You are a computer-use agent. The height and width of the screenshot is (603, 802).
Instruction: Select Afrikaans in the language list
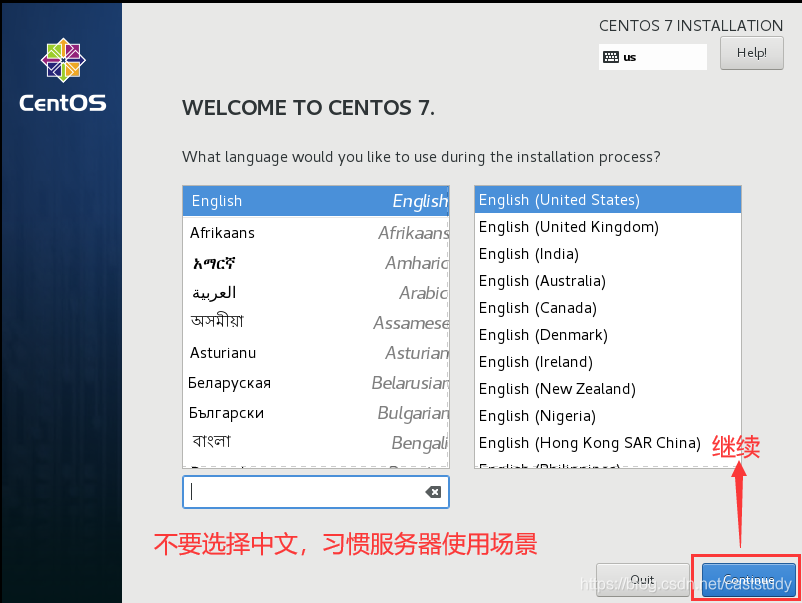(x=316, y=233)
